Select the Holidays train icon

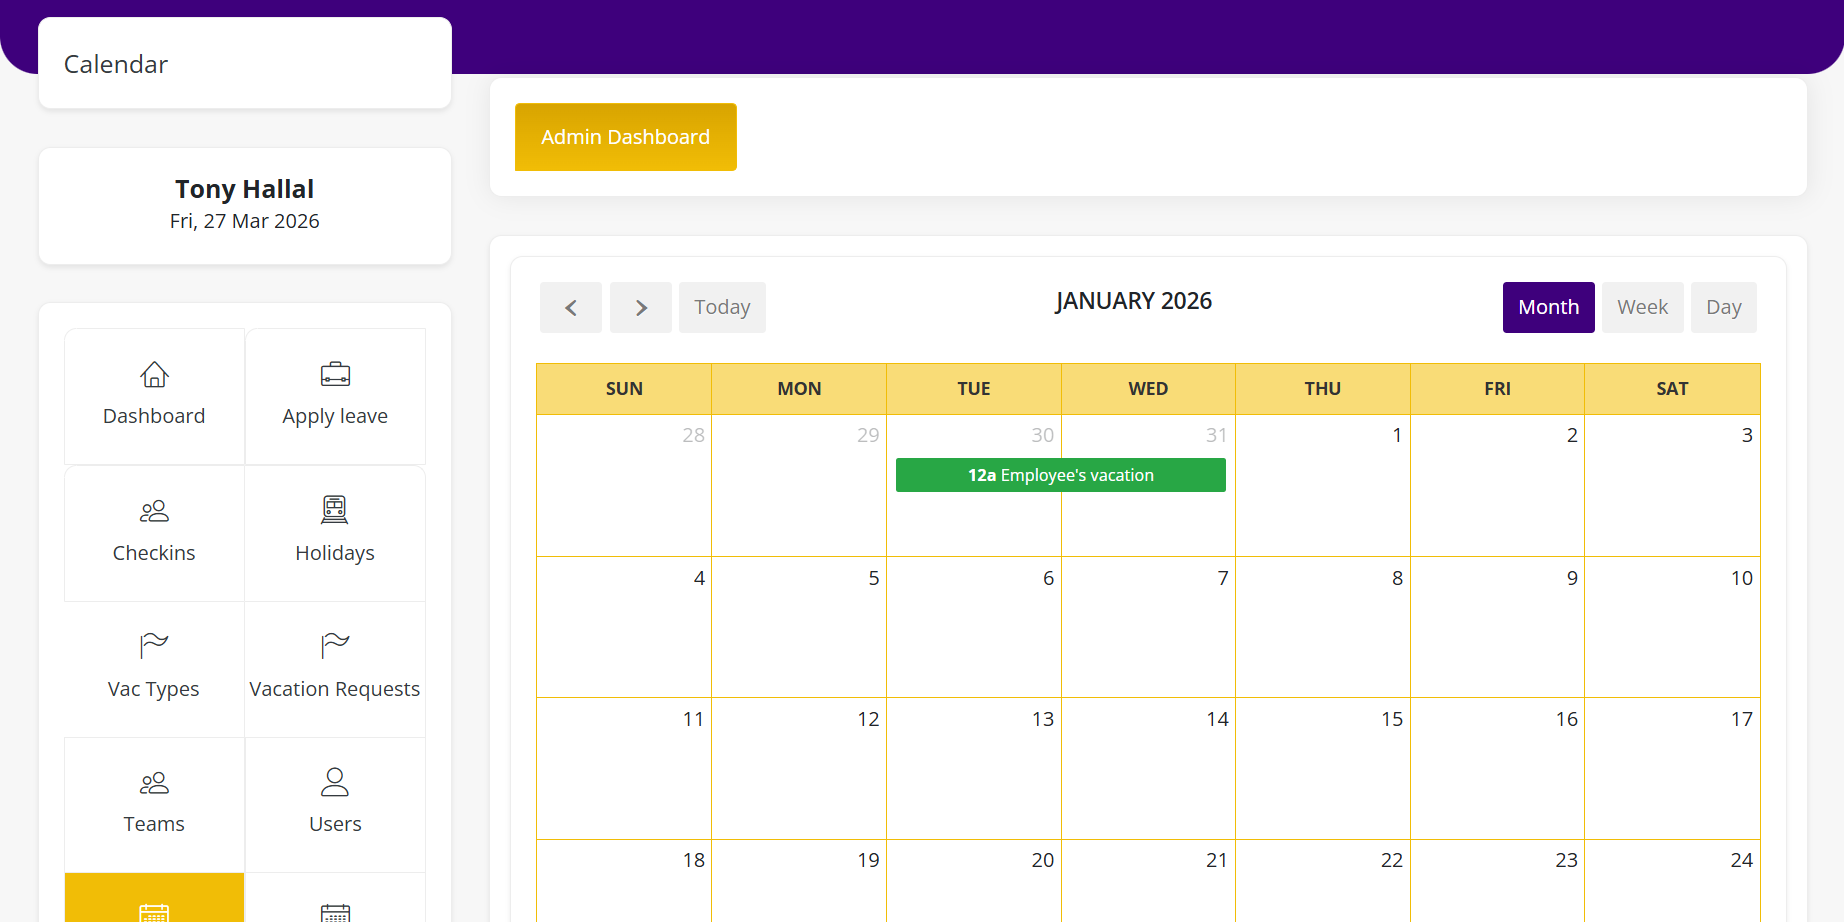pyautogui.click(x=335, y=510)
